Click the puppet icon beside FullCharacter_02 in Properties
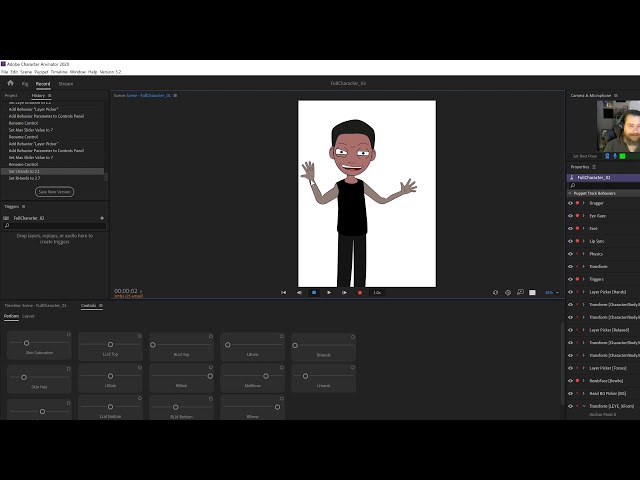The width and height of the screenshot is (640, 480). [572, 178]
